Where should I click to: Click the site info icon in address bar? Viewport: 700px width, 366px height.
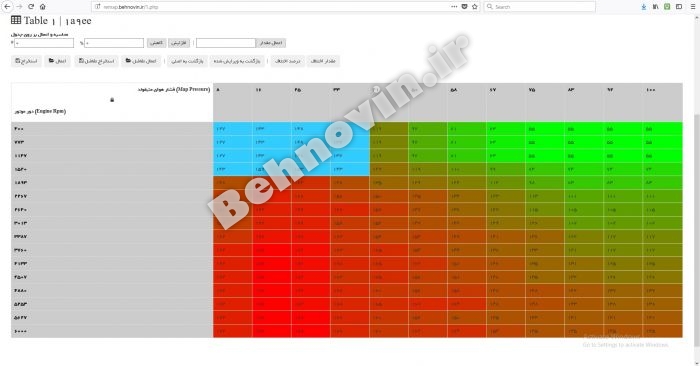[98, 7]
